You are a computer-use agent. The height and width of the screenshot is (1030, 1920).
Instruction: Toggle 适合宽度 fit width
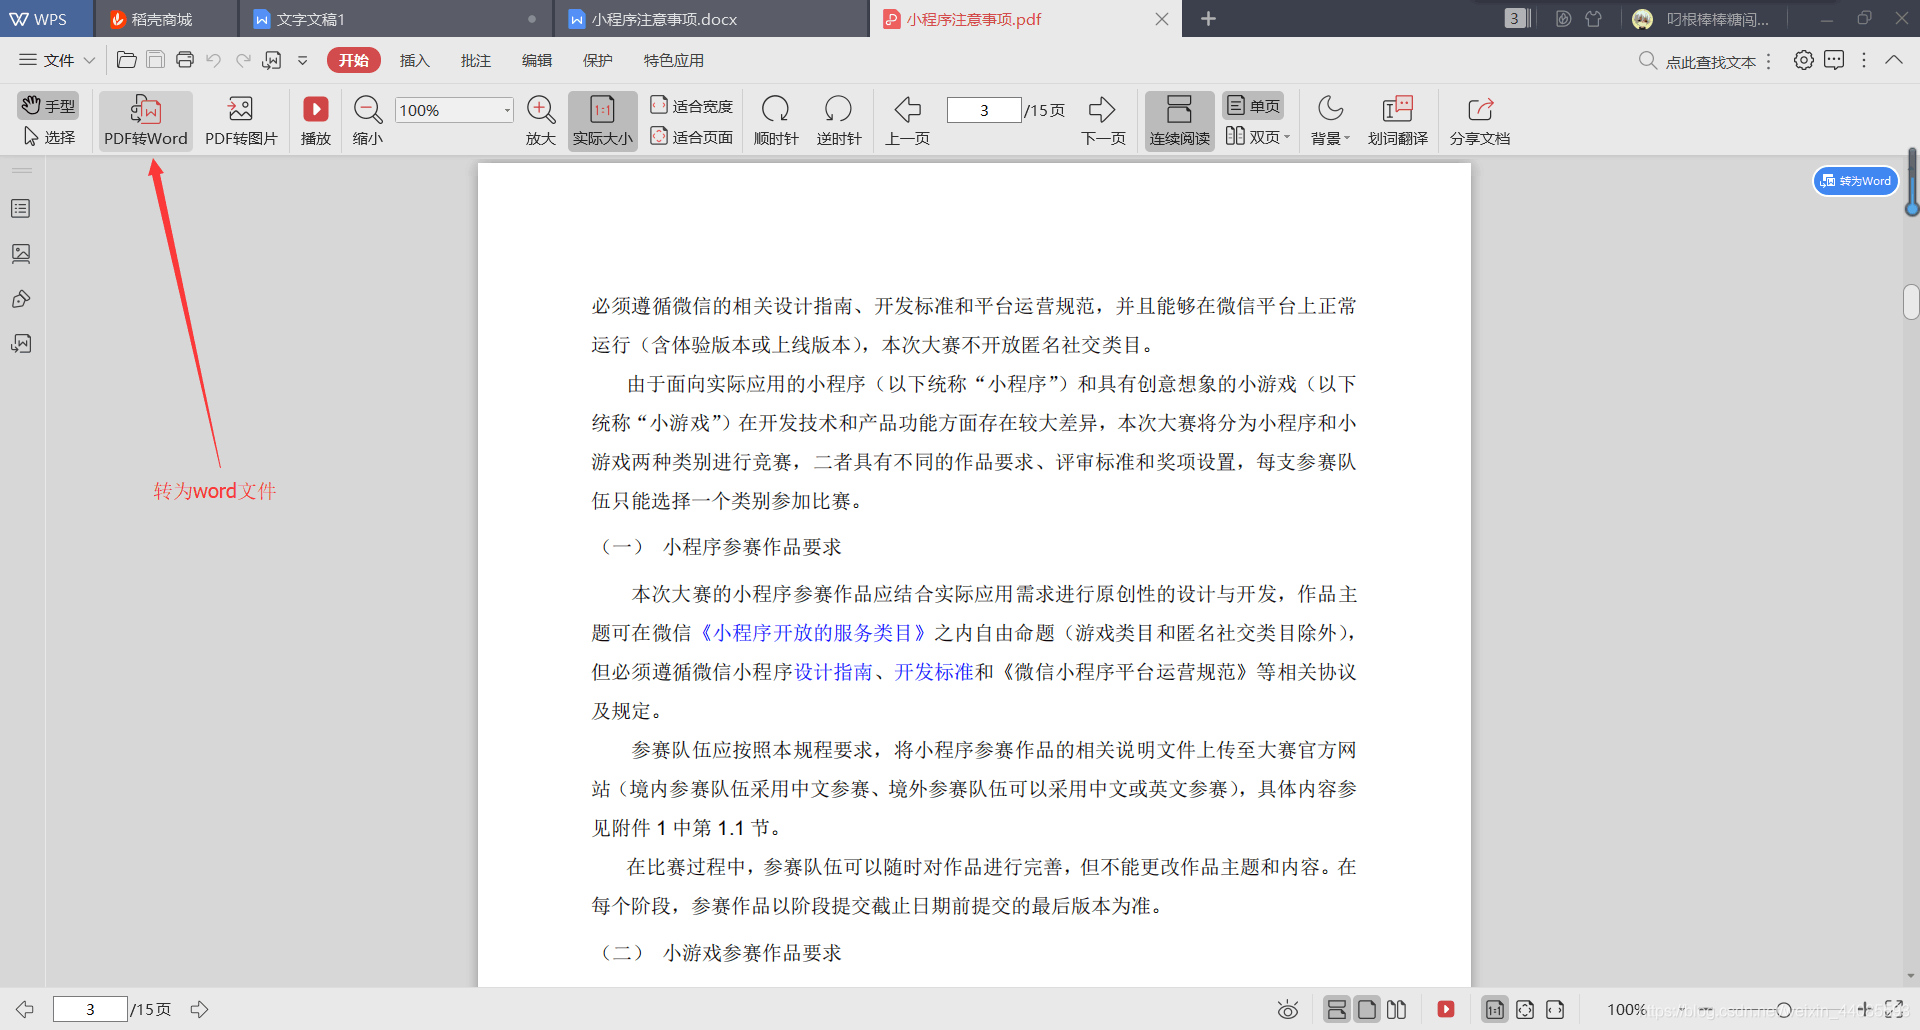(x=691, y=106)
